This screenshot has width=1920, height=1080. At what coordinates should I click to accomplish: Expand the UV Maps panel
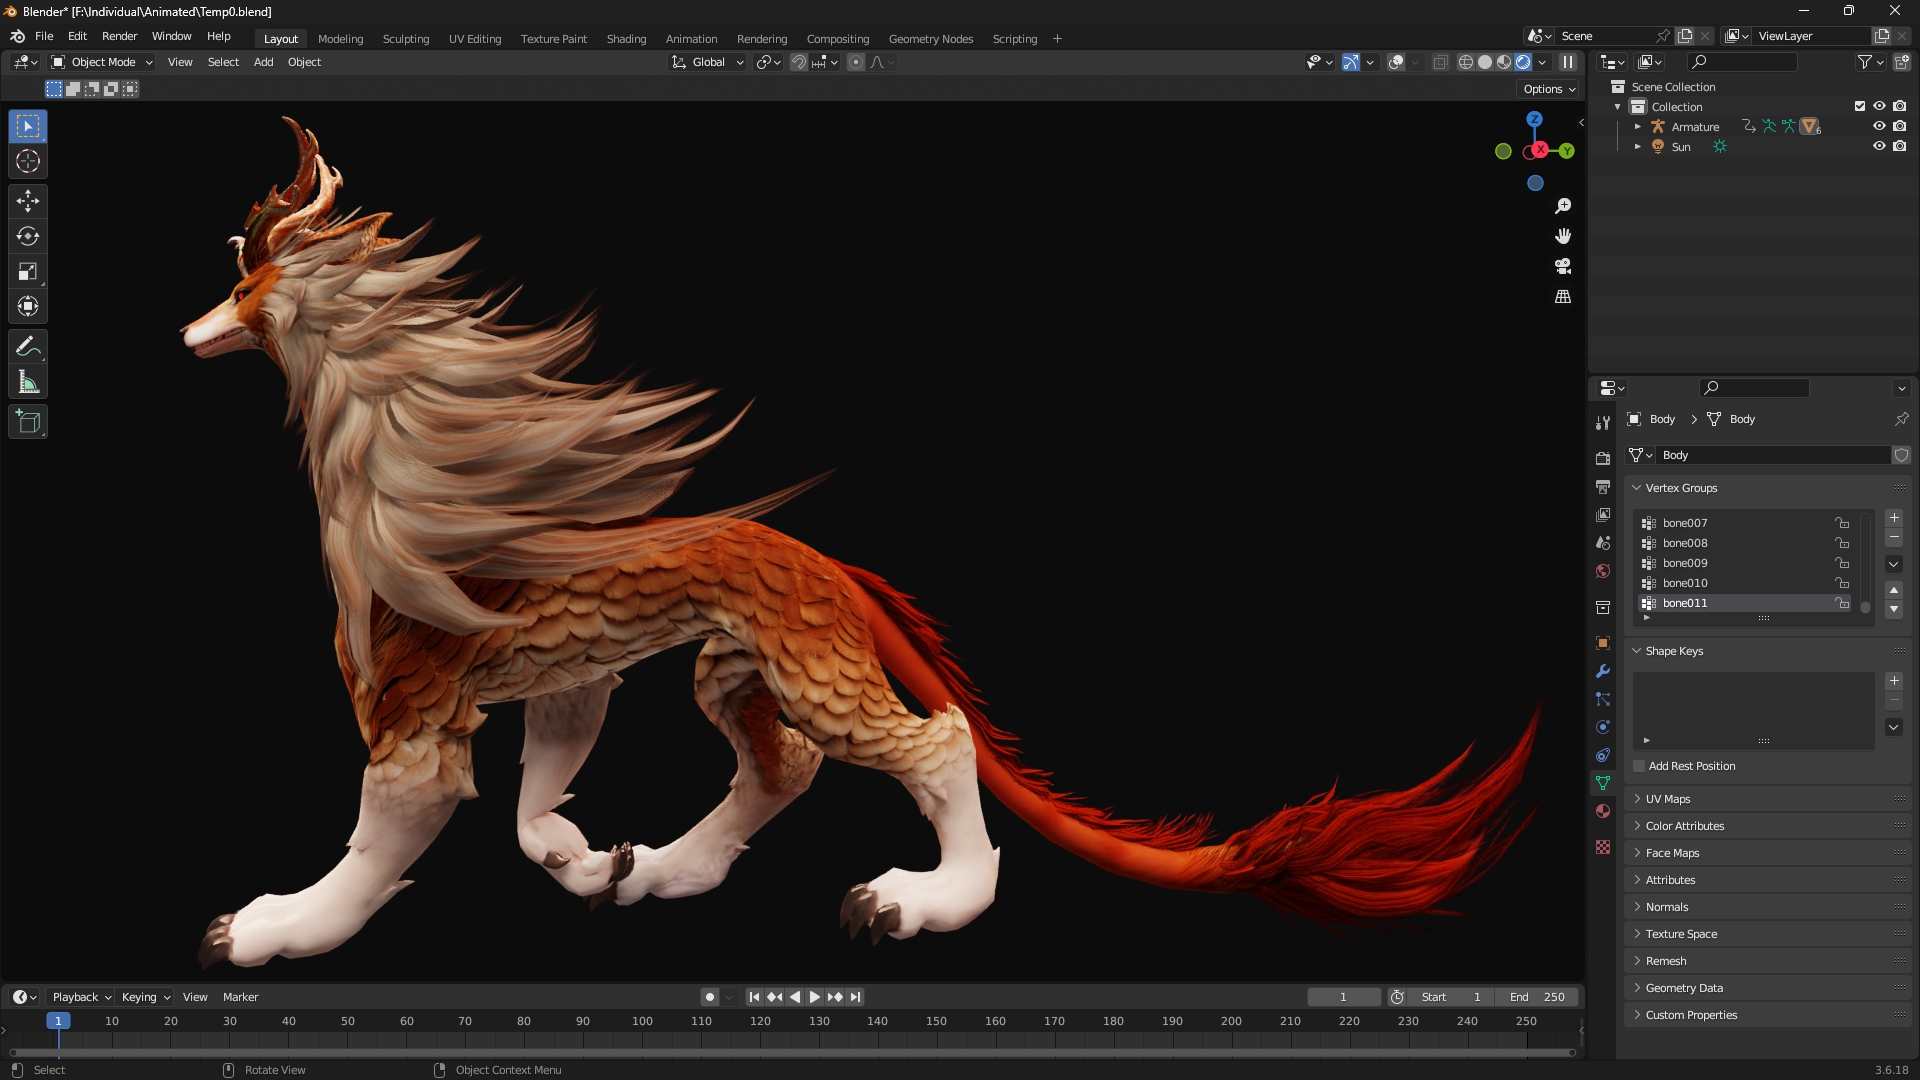1668,799
